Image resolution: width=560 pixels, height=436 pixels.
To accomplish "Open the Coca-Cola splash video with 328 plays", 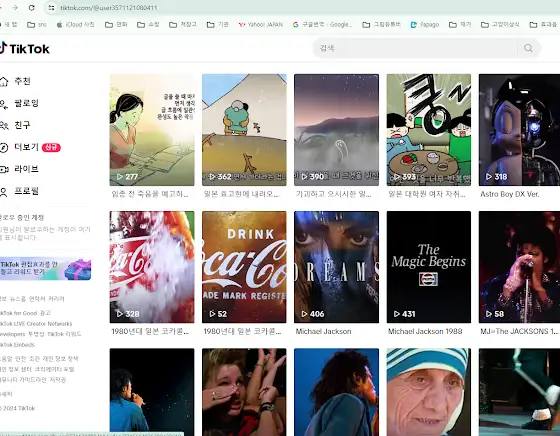I will tap(152, 267).
